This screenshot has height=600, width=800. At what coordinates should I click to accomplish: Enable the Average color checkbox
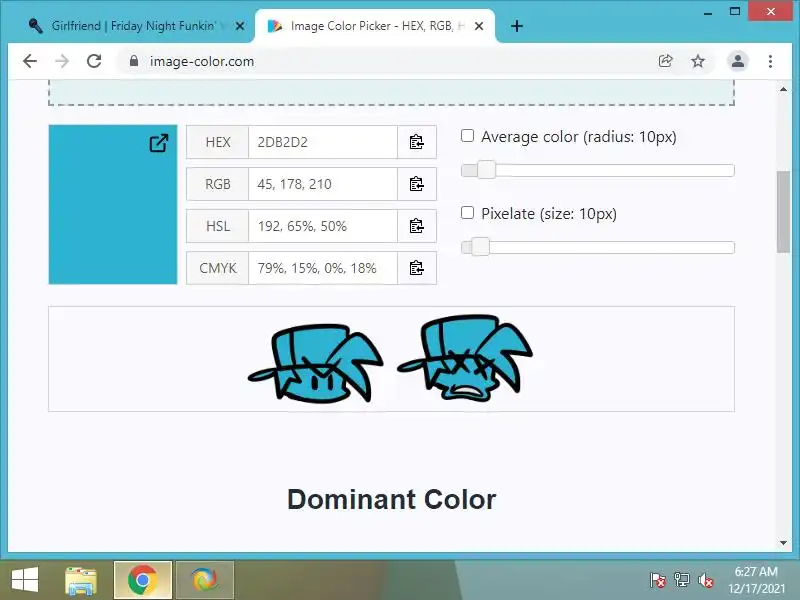(x=467, y=136)
